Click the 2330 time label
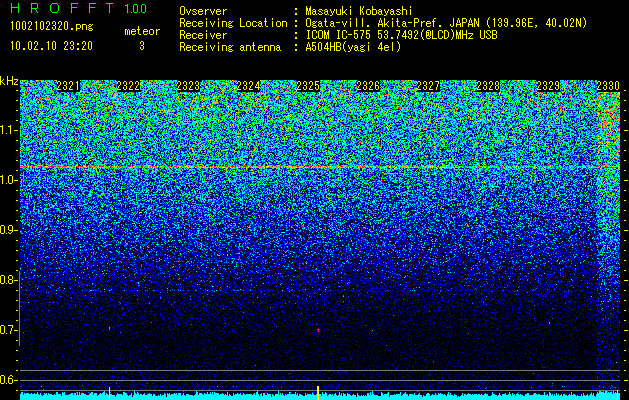Screen dimensions: 629x400 click(608, 86)
